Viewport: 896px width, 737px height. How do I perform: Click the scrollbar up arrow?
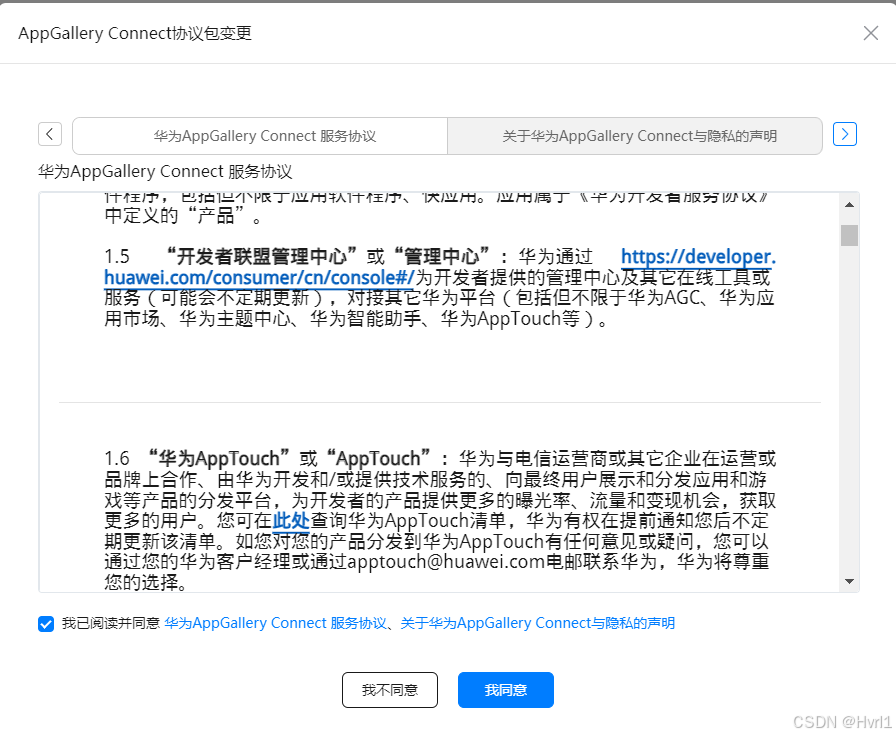850,205
